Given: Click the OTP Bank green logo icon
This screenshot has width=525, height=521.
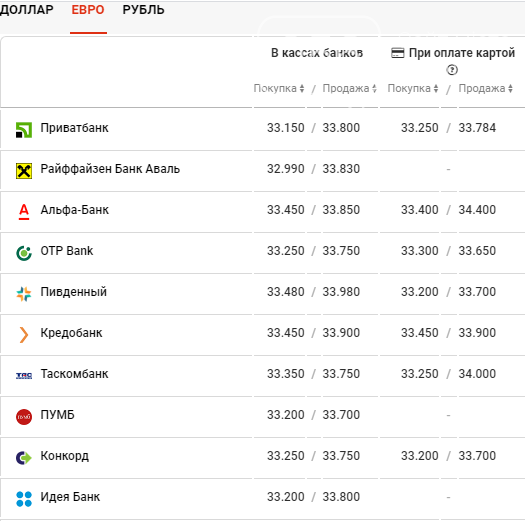Looking at the screenshot, I should (x=24, y=253).
